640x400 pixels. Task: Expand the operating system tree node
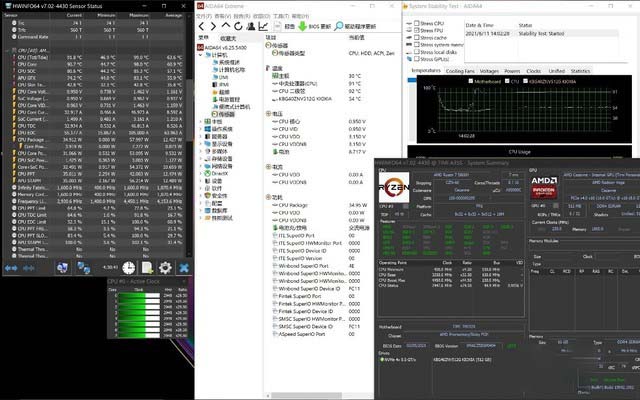tap(200, 129)
